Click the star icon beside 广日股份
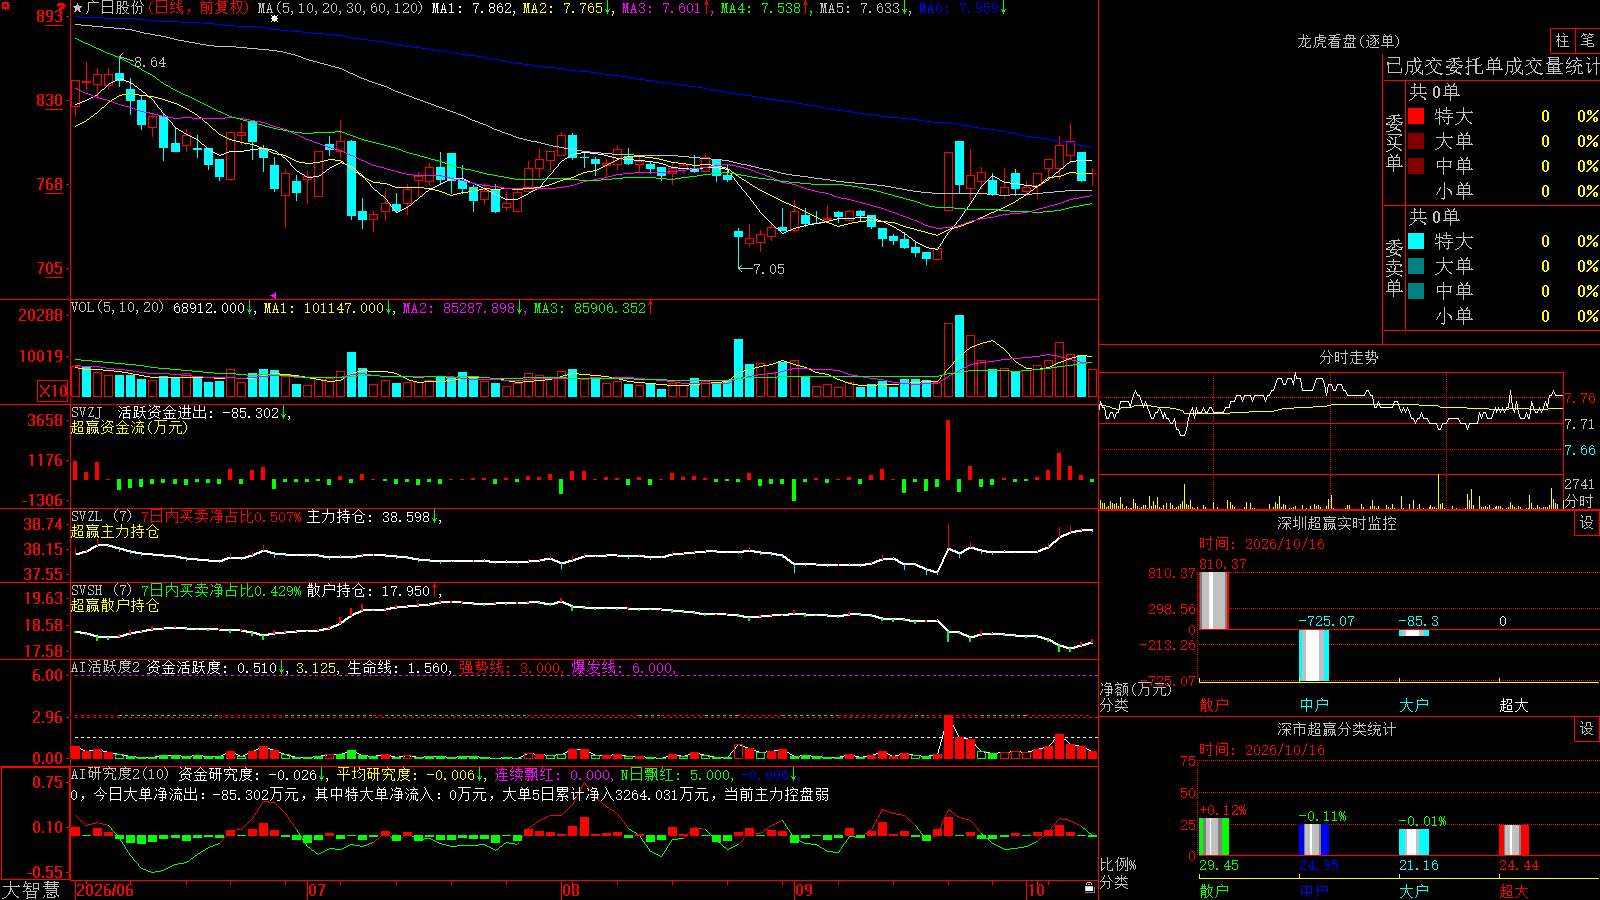Viewport: 1600px width, 900px height. pyautogui.click(x=77, y=8)
